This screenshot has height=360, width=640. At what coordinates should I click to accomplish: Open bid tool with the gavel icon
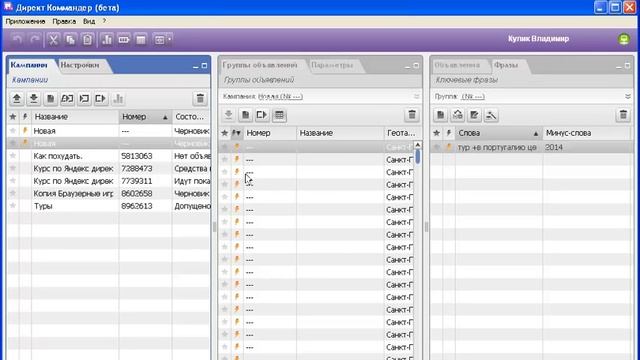click(x=491, y=115)
